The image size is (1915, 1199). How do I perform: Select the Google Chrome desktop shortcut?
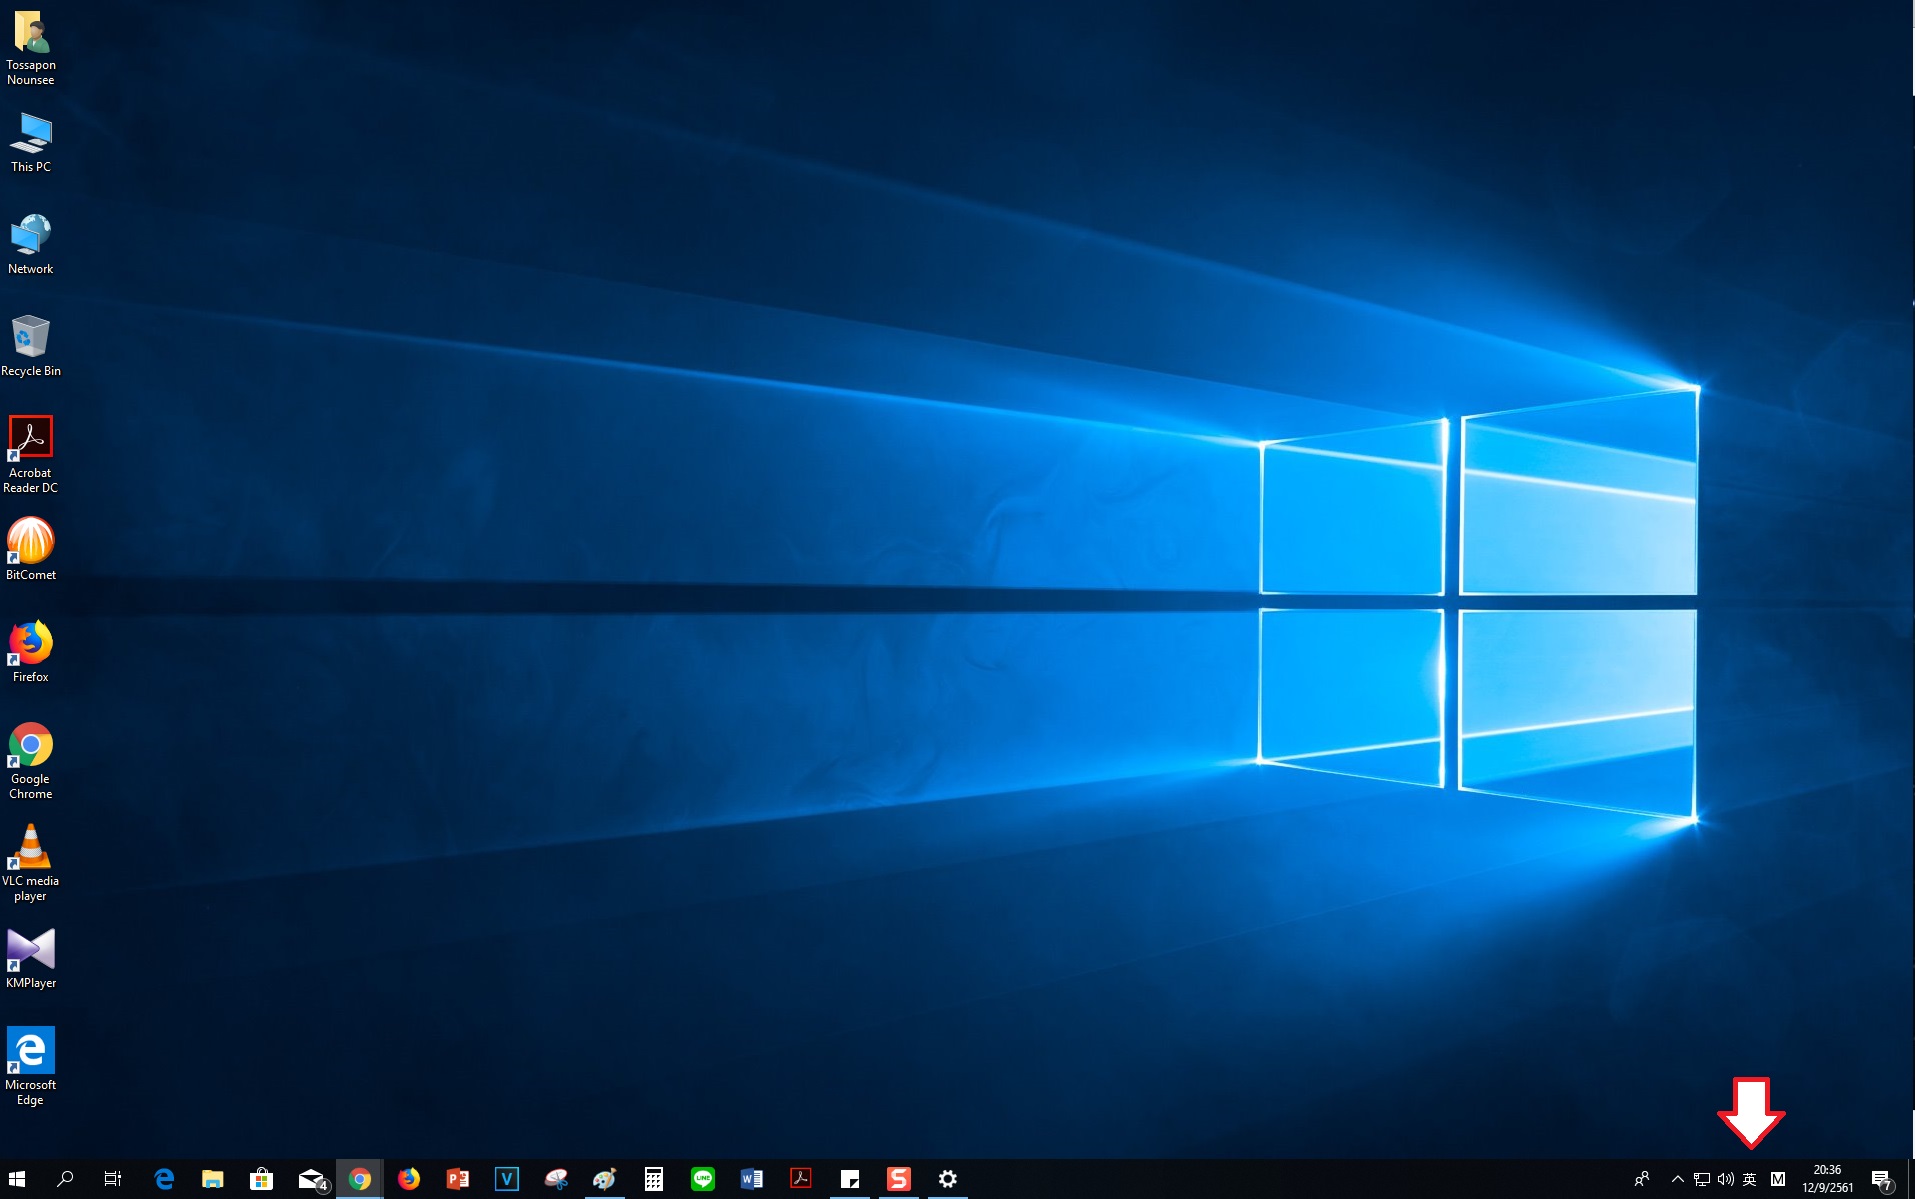click(31, 761)
